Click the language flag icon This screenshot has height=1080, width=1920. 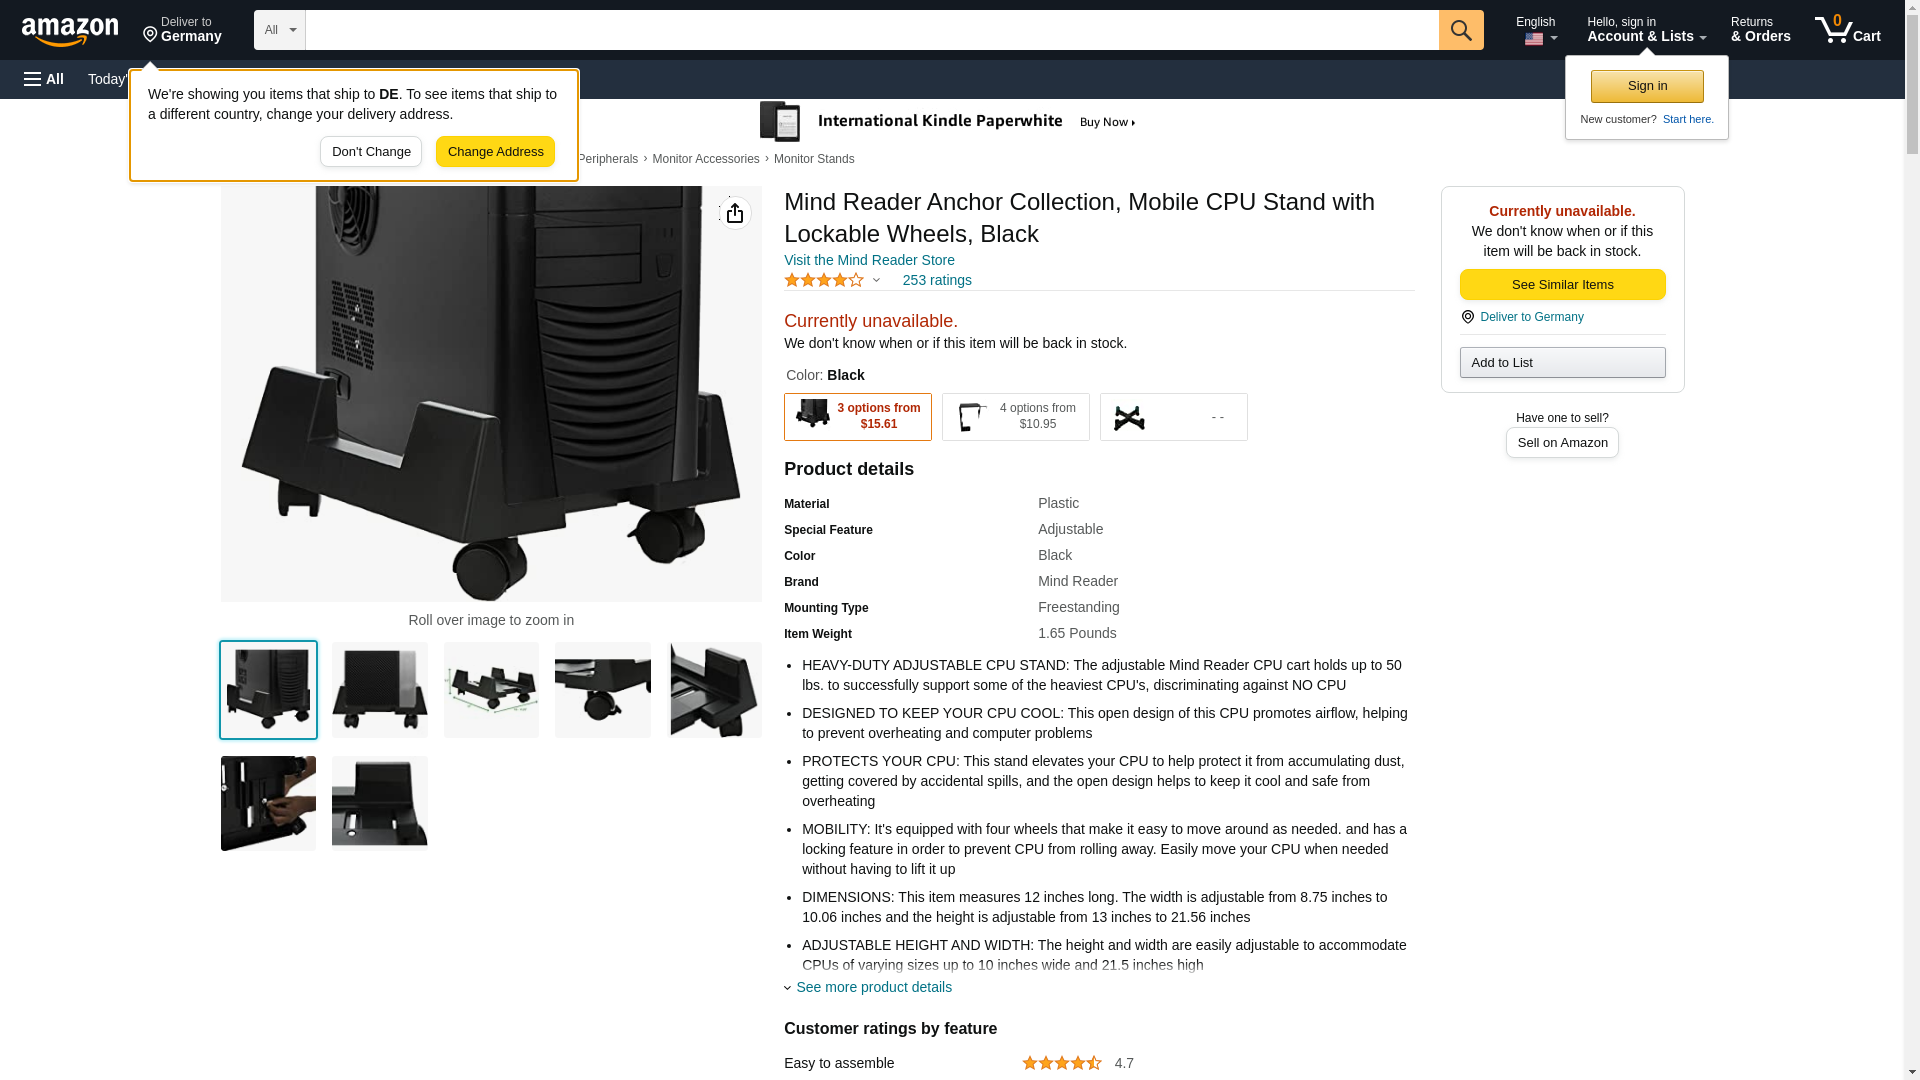tap(1534, 39)
